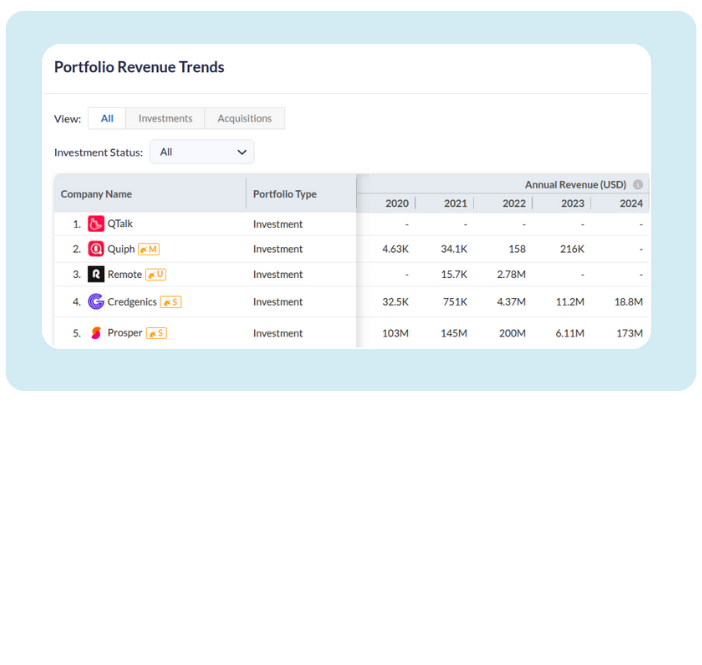The height and width of the screenshot is (665, 702).
Task: Select Prosper's 6.11M revenue cell
Action: 570,333
